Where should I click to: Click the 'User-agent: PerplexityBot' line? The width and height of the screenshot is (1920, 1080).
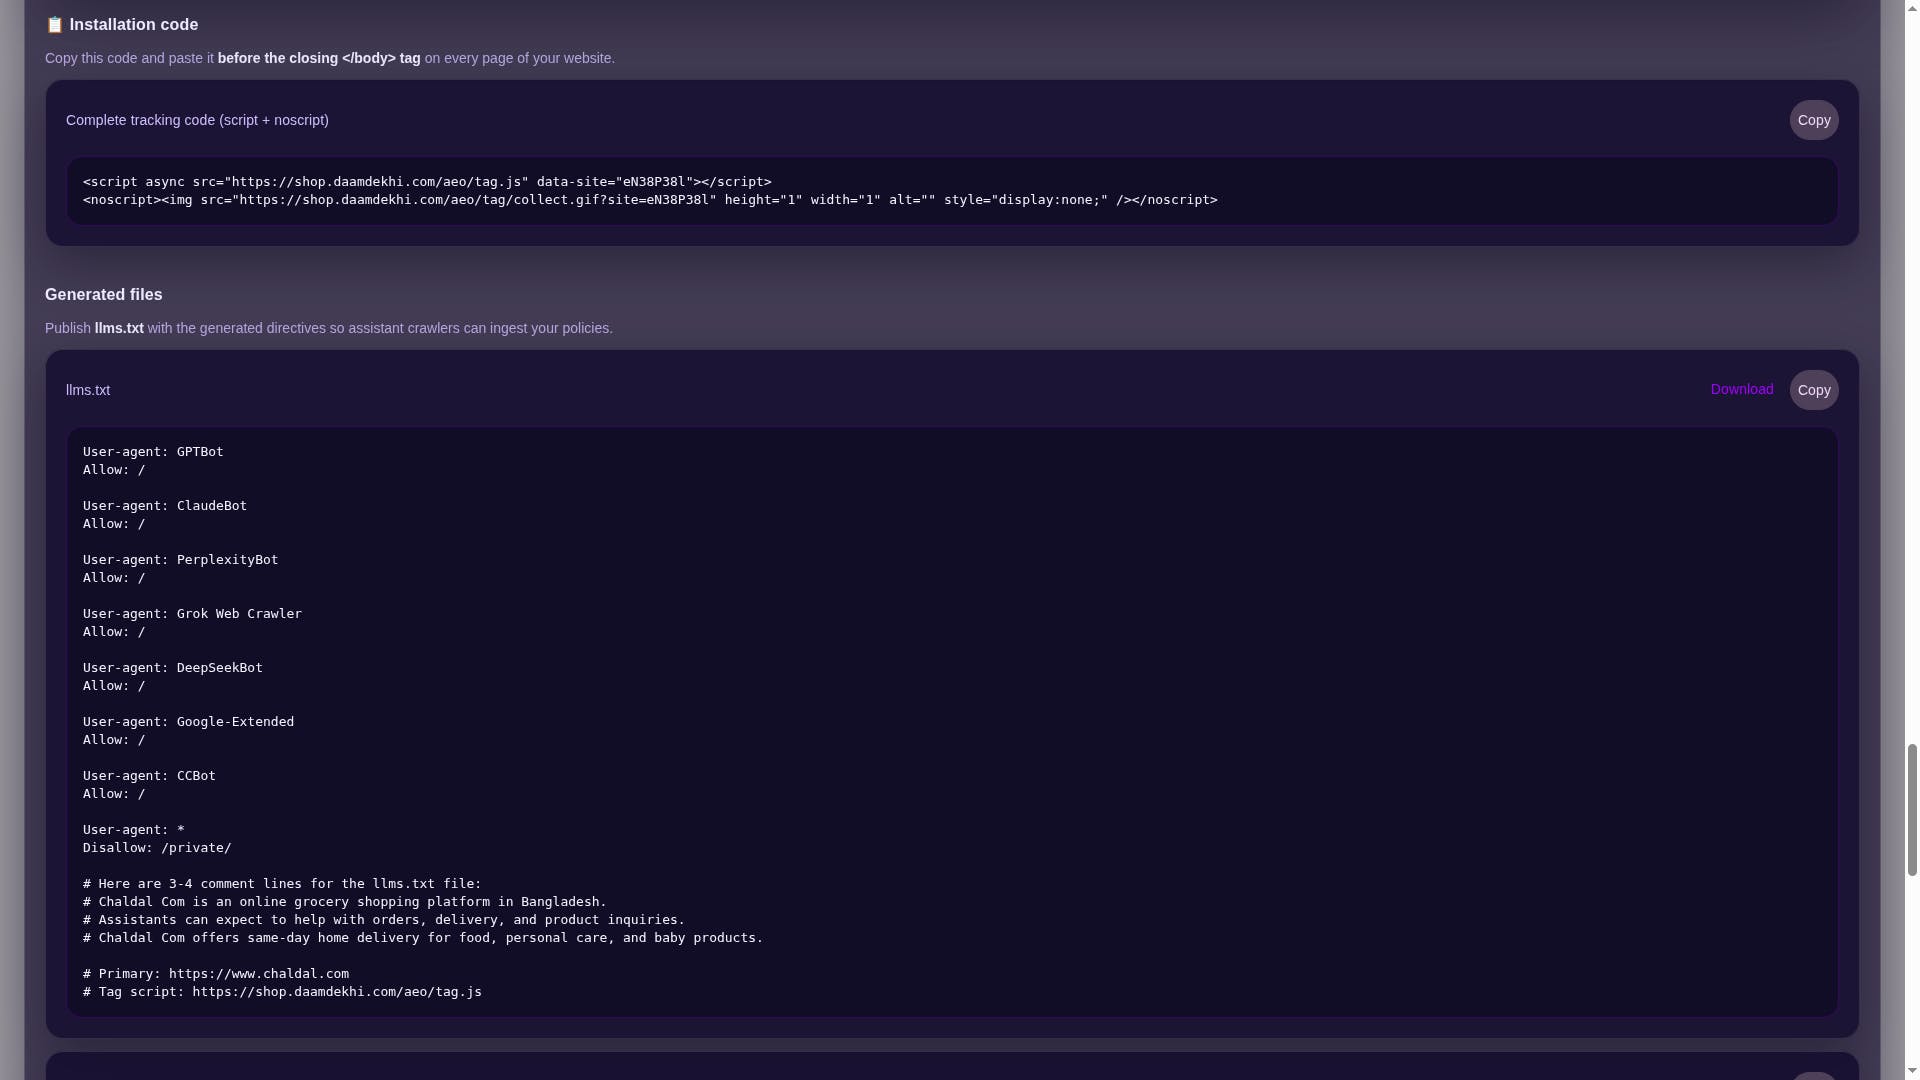coord(180,560)
